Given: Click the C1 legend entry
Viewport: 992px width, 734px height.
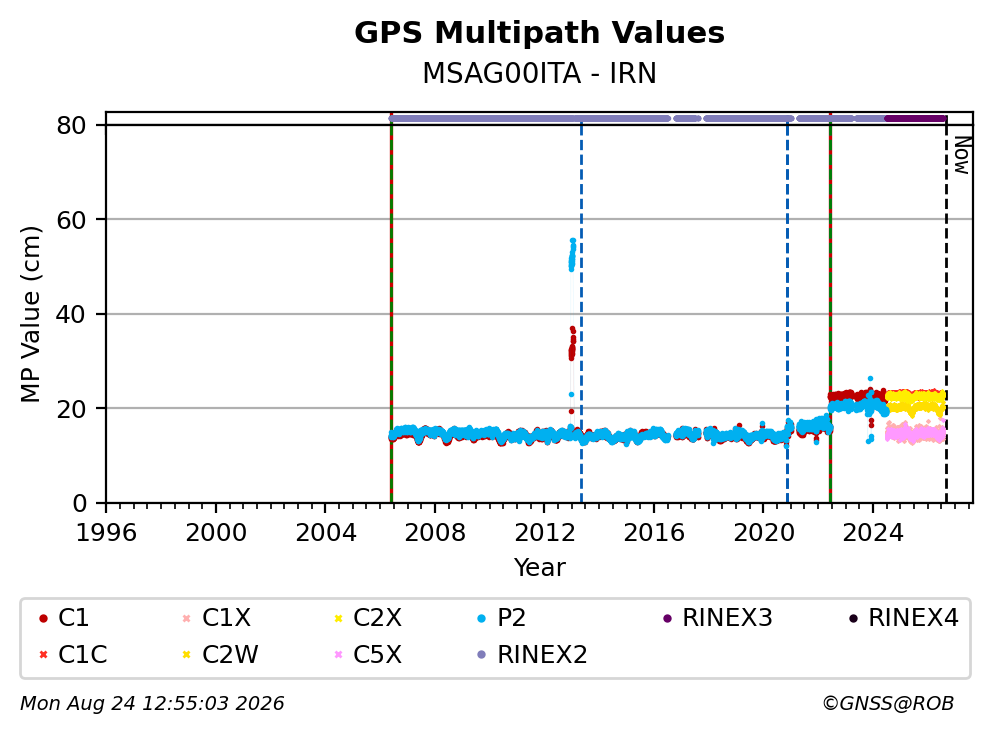Looking at the screenshot, I should pyautogui.click(x=64, y=618).
